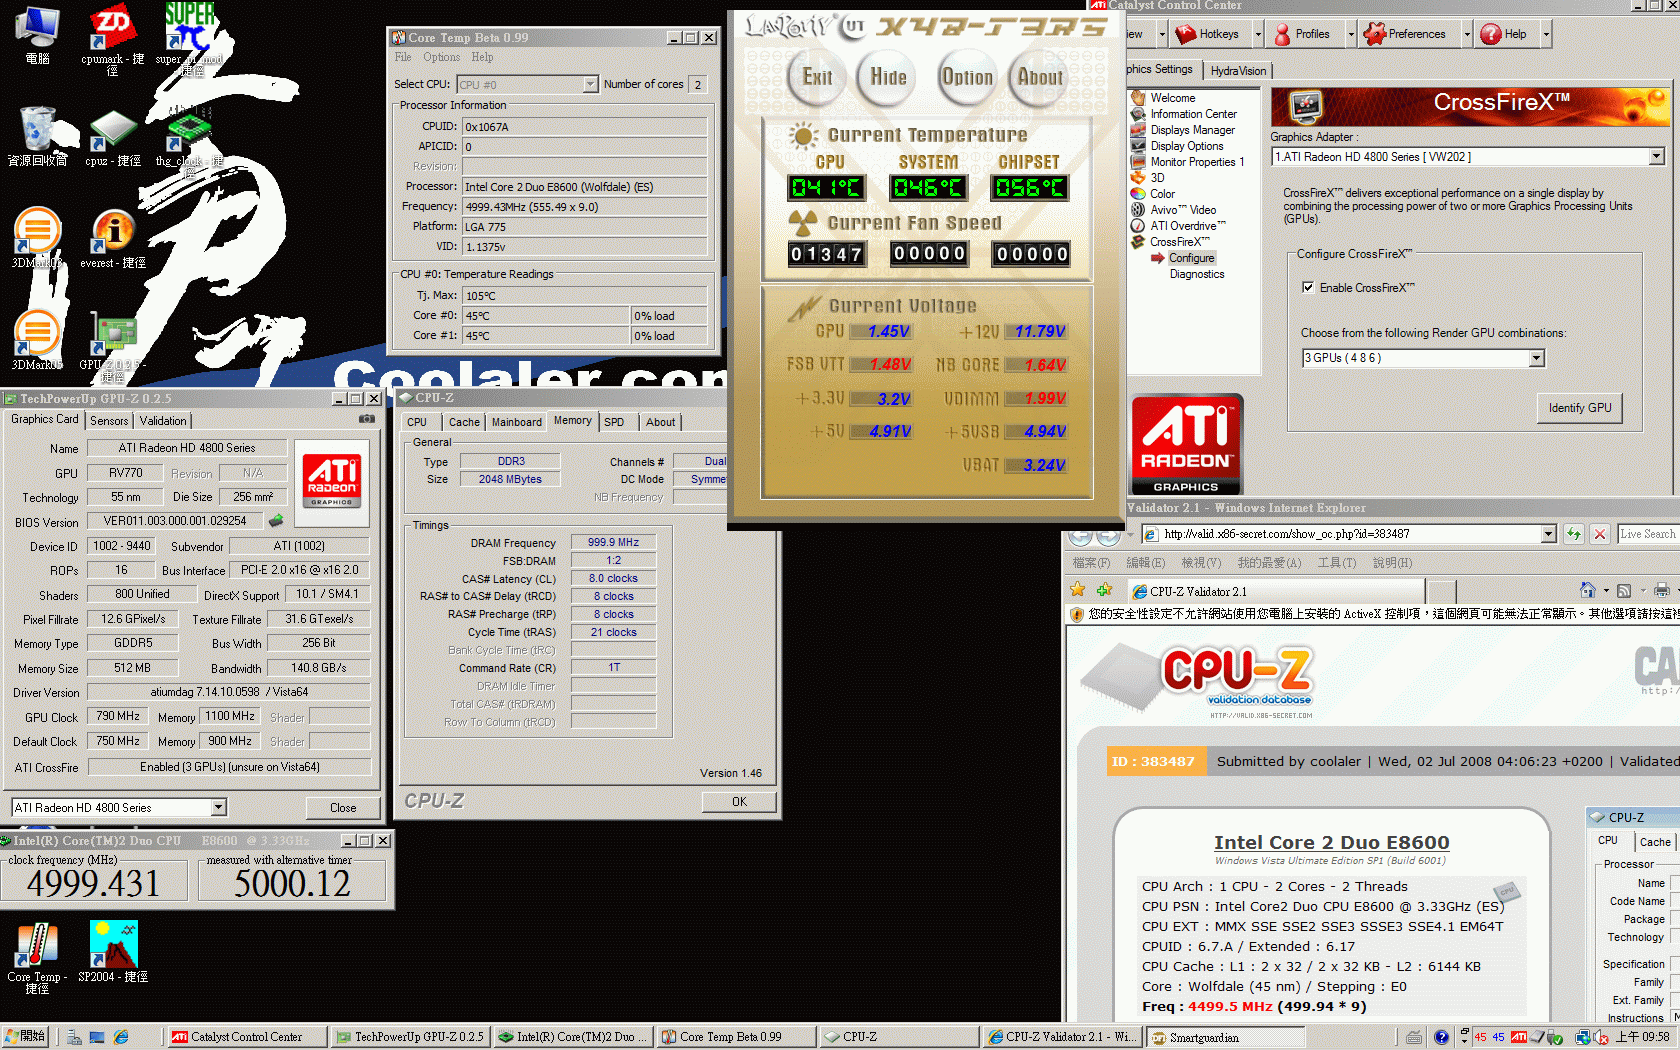This screenshot has width=1680, height=1050.
Task: Select Displays Manager in the Catalyst tree
Action: tap(1192, 130)
